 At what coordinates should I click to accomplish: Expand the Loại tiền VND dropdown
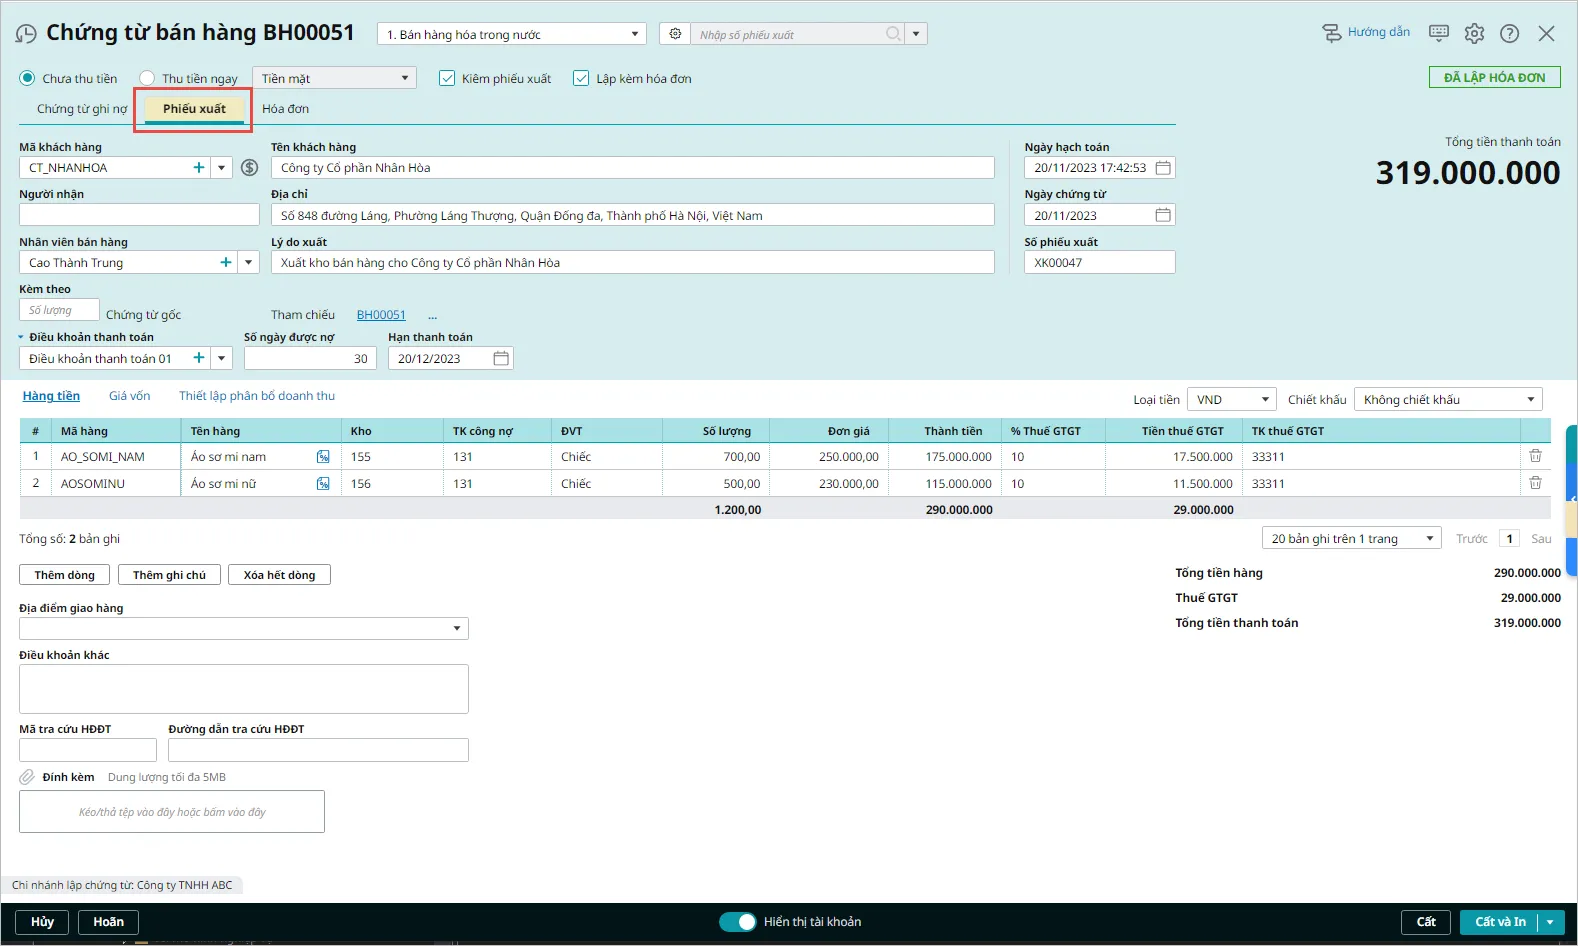(1231, 400)
